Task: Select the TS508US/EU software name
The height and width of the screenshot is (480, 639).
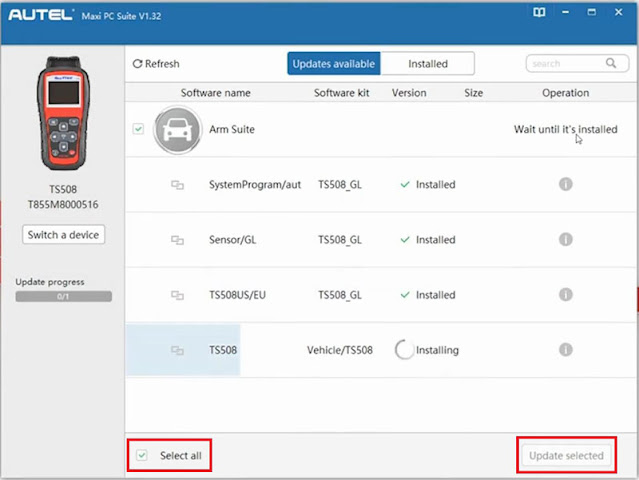Action: pos(237,295)
